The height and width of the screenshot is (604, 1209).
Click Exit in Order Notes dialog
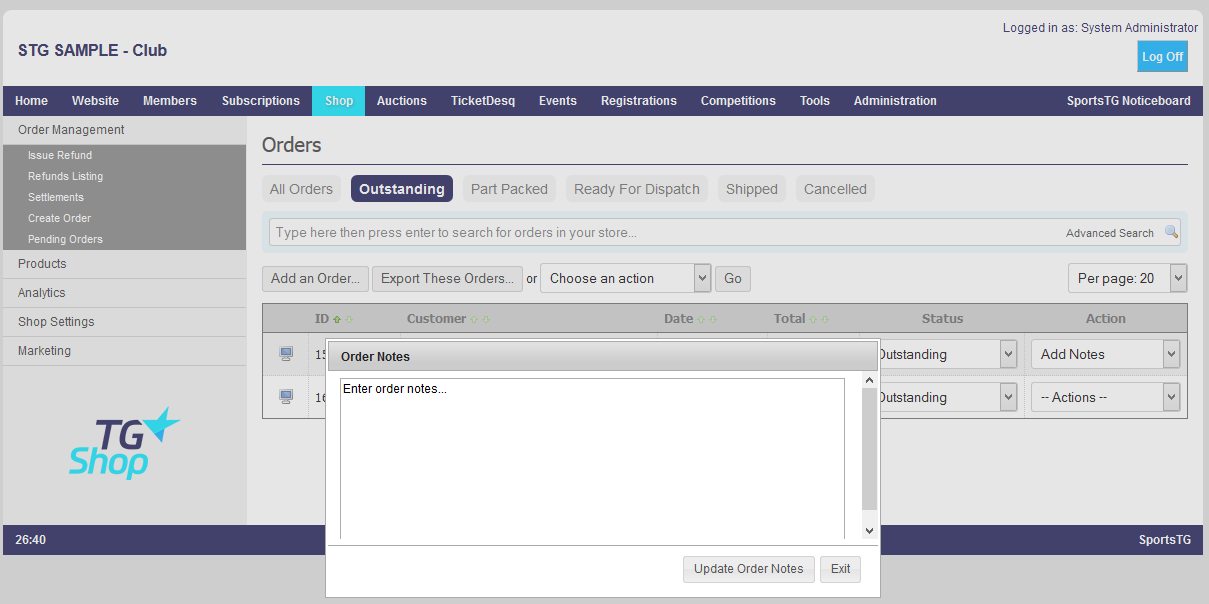click(840, 569)
